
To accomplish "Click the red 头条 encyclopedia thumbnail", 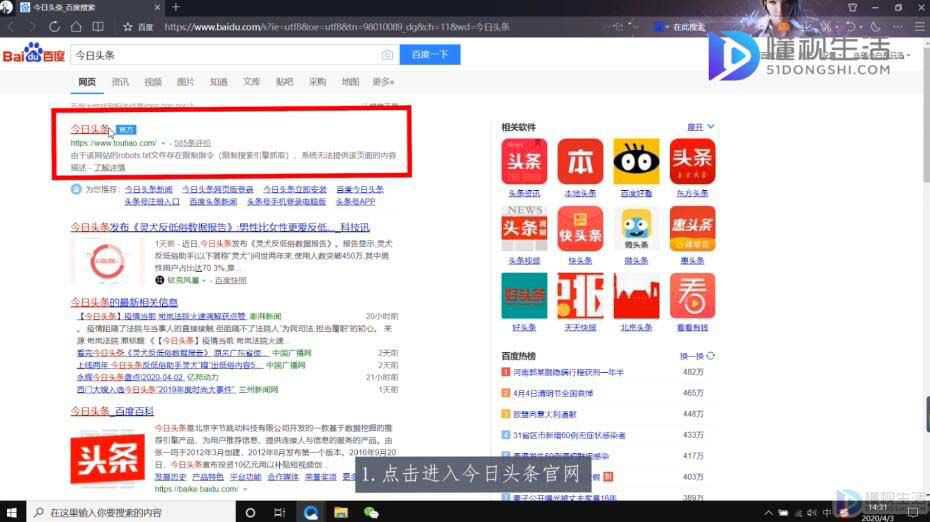I will pyautogui.click(x=107, y=459).
